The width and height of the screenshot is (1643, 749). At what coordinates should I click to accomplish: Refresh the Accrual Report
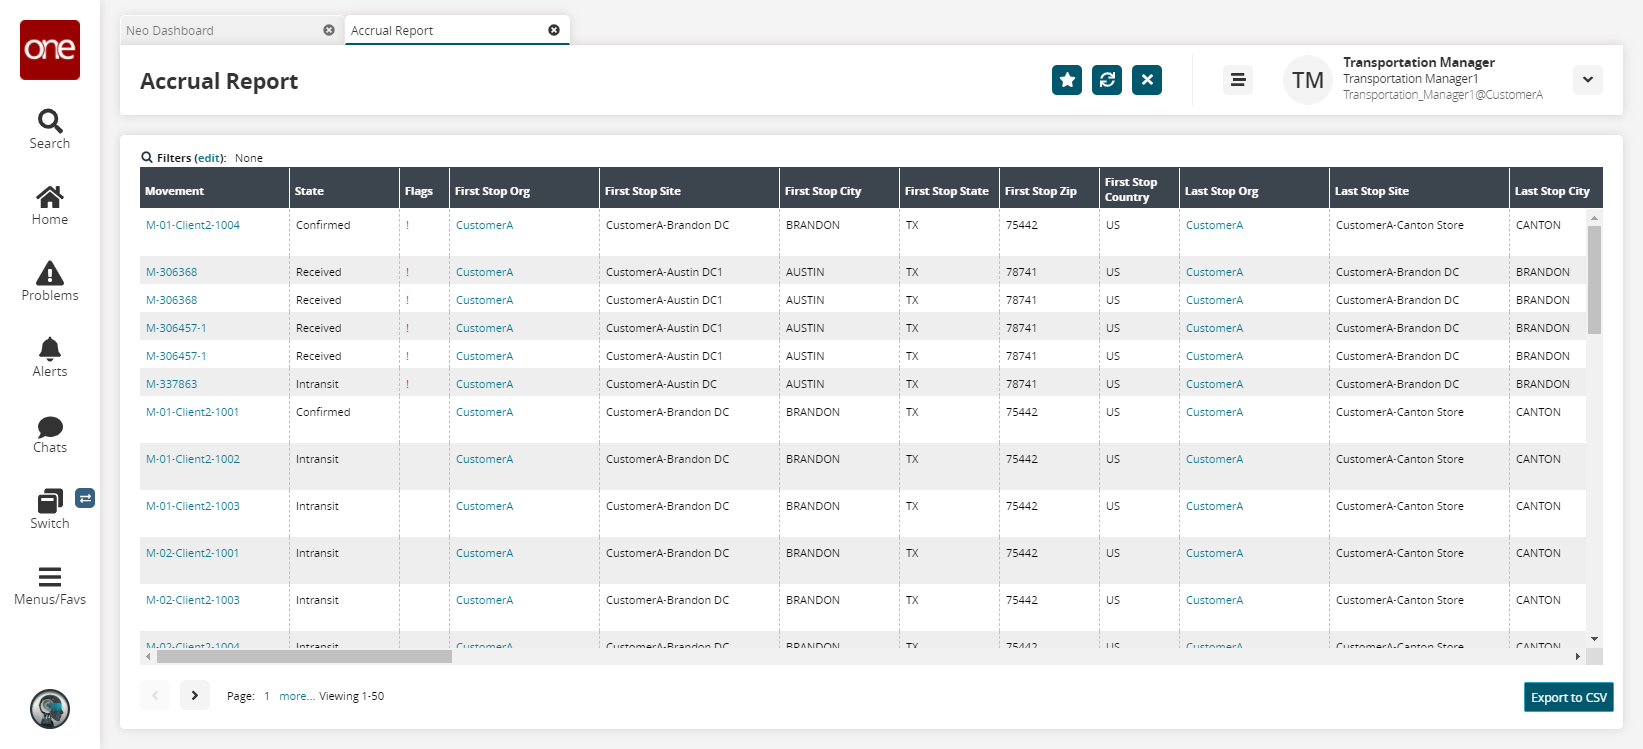coord(1107,80)
